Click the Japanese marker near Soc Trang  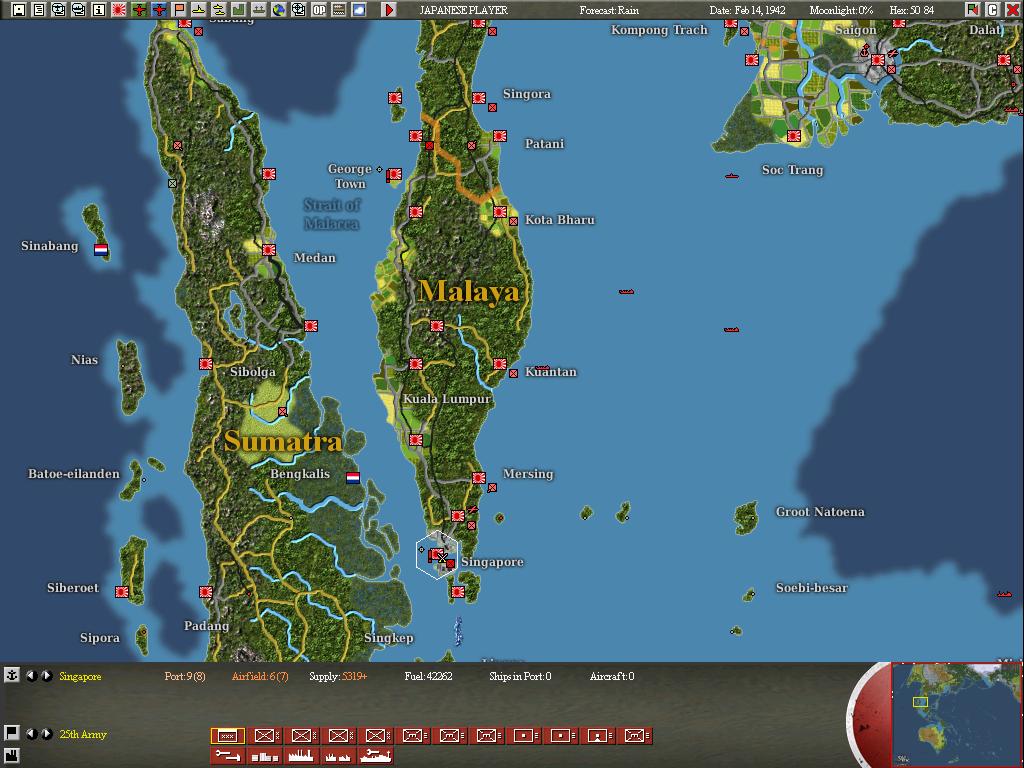794,136
